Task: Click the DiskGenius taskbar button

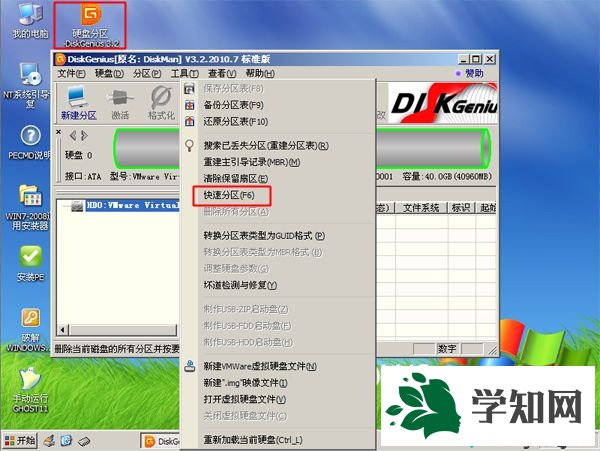Action: [x=161, y=441]
